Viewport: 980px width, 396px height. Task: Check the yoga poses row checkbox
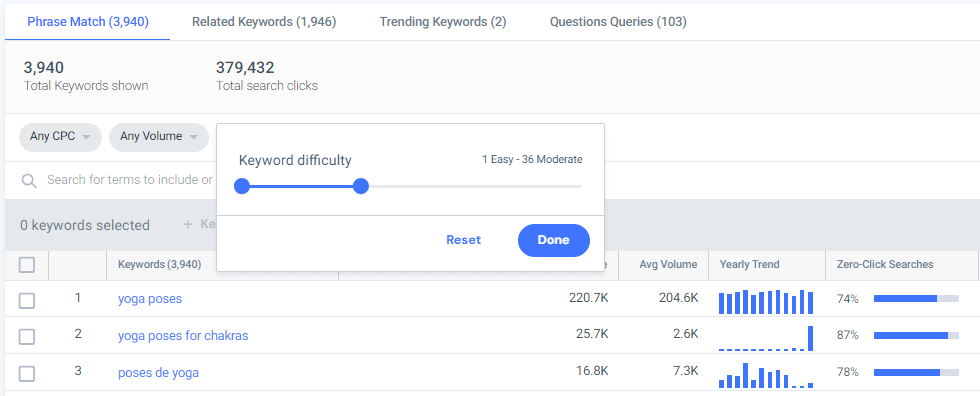tap(26, 301)
